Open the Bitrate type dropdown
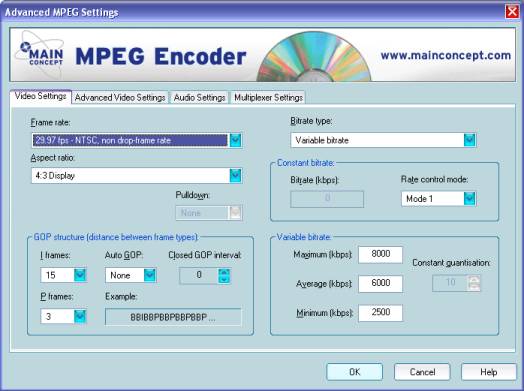This screenshot has width=524, height=391. coord(470,140)
